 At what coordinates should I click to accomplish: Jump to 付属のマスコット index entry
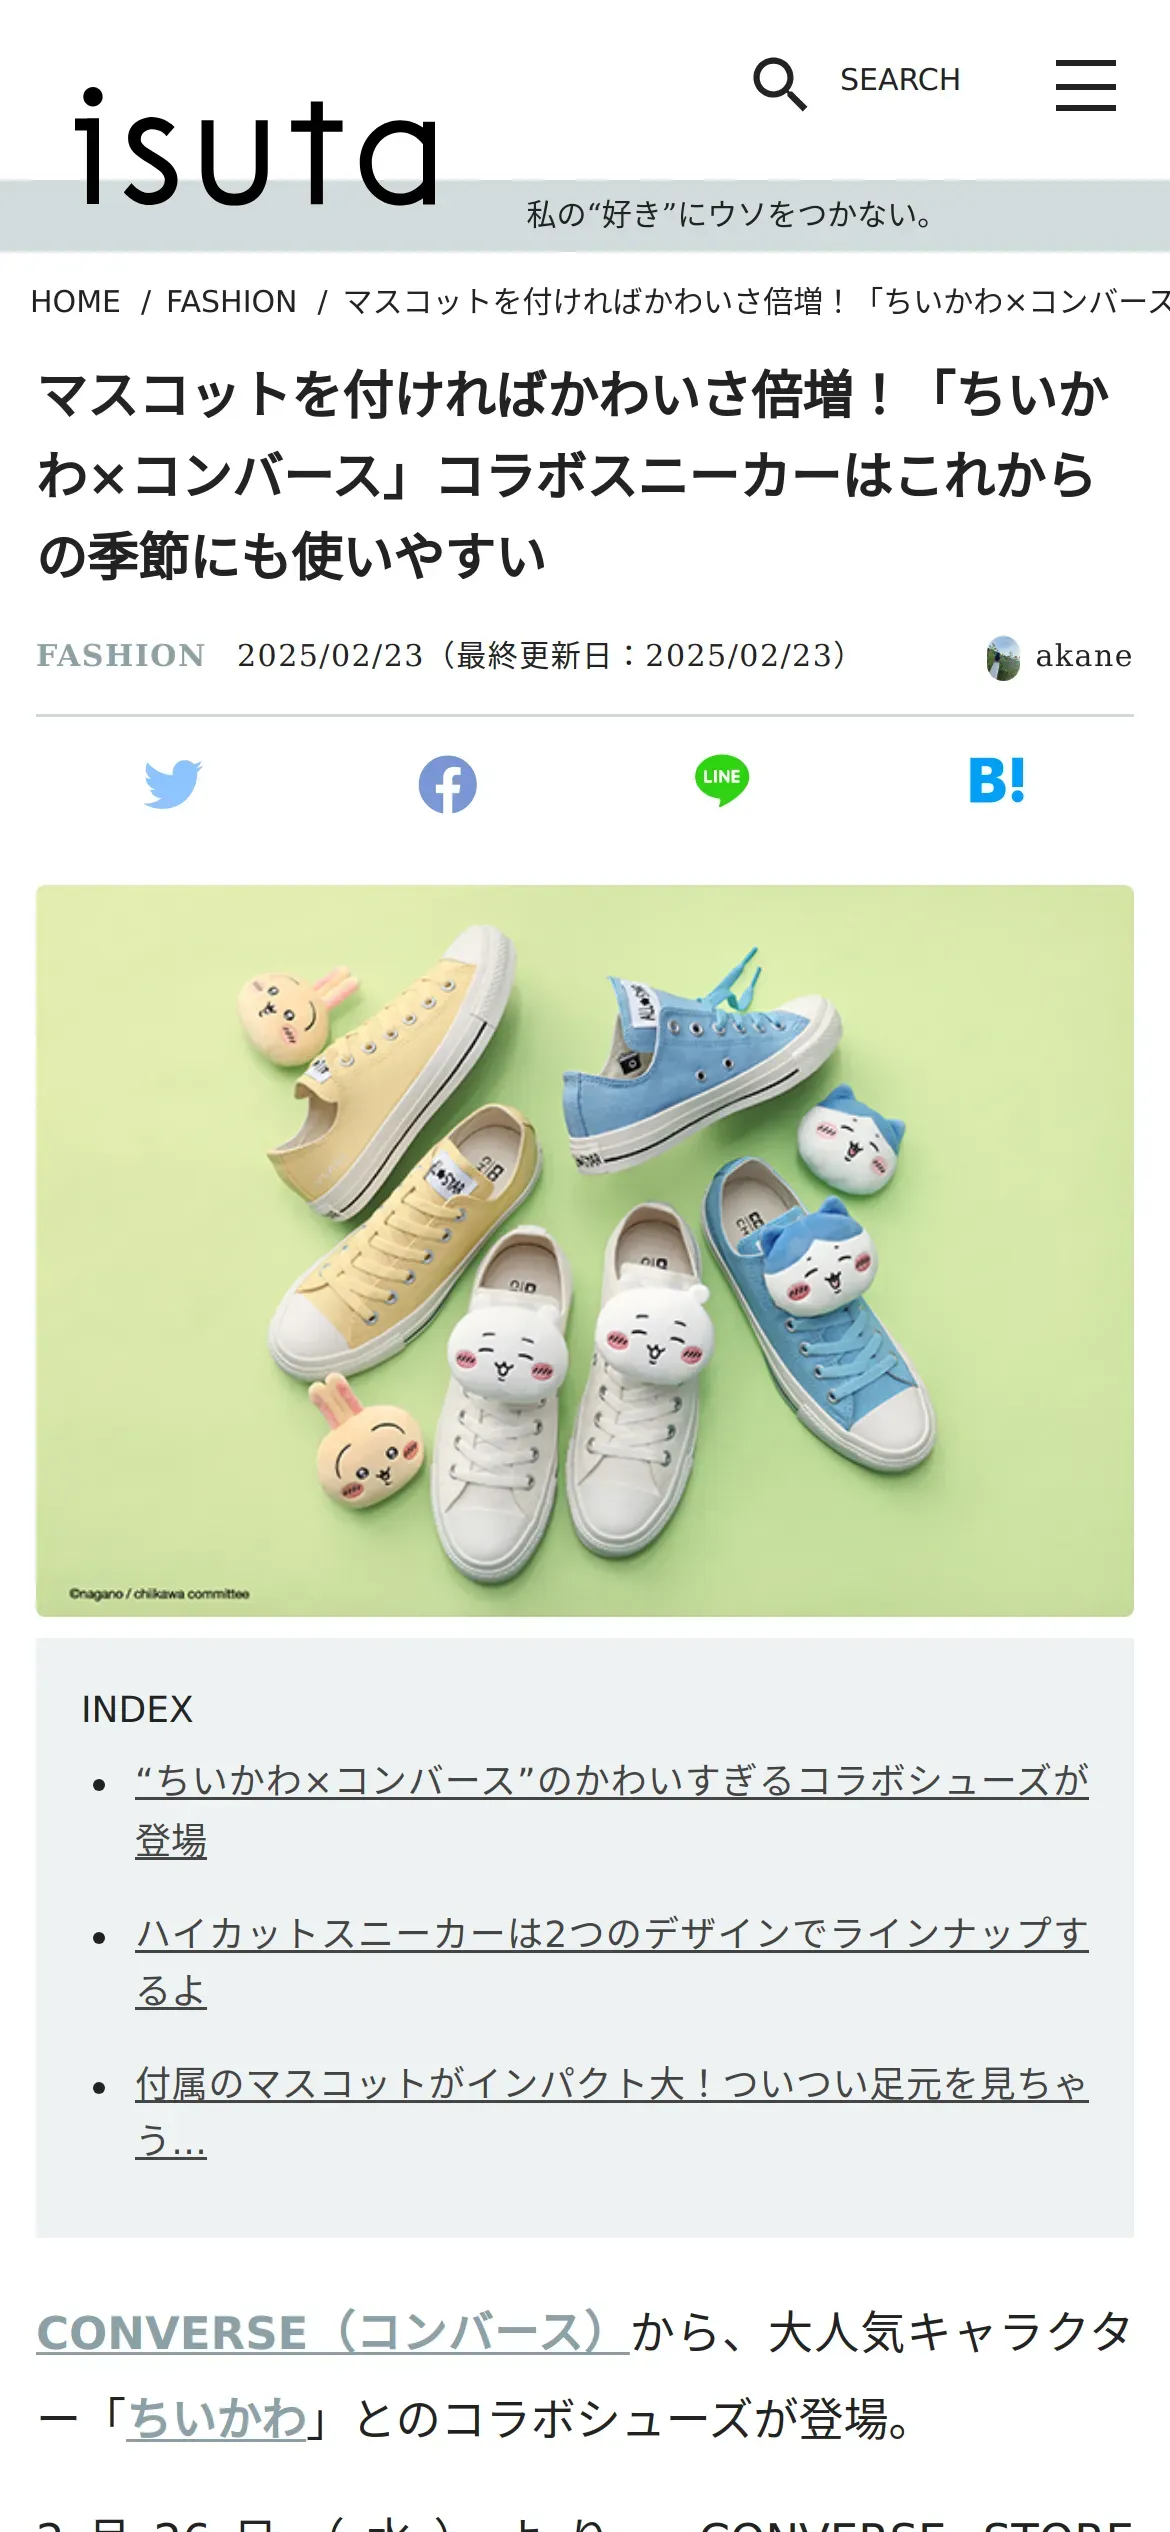612,2112
